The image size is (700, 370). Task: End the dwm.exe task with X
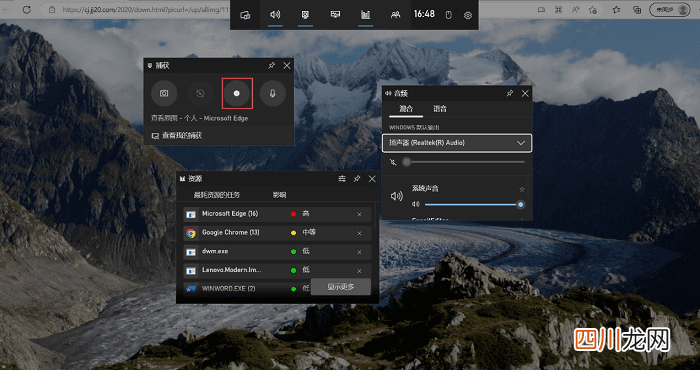tap(359, 252)
